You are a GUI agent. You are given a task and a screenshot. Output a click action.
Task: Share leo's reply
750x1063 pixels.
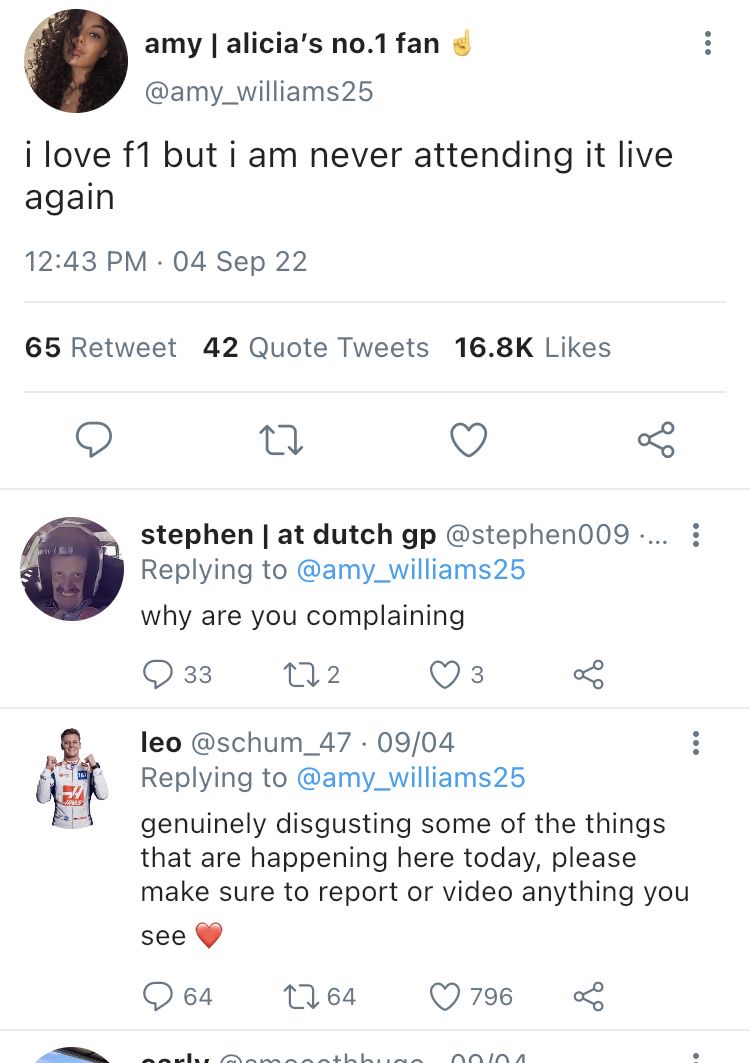click(x=588, y=996)
